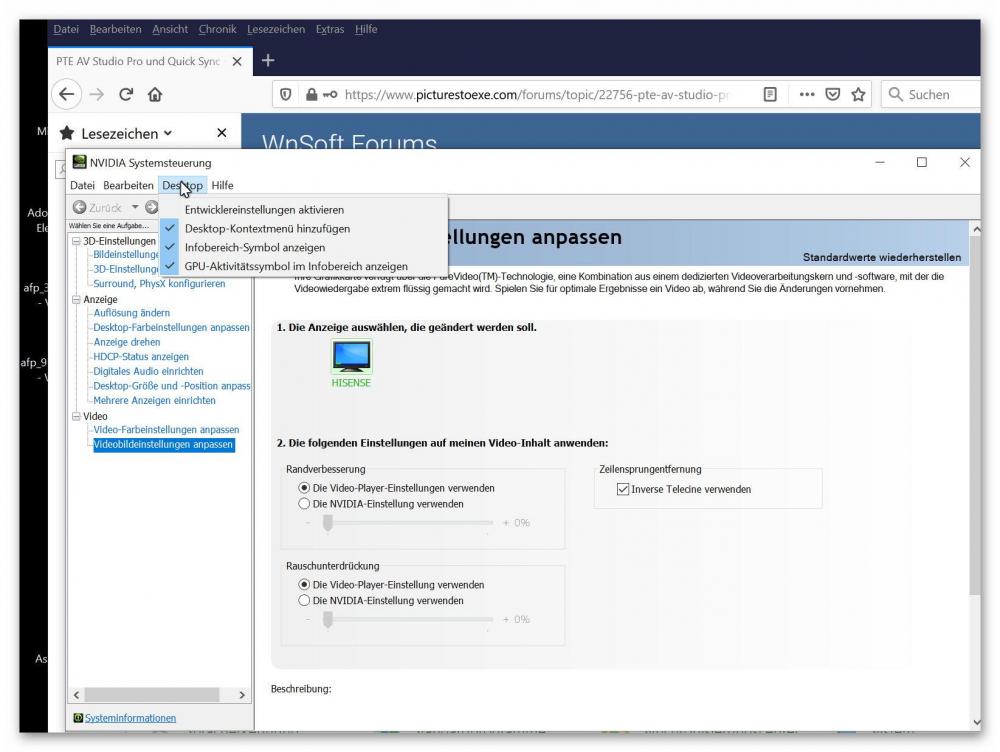Bookmark this page with star icon

858,94
